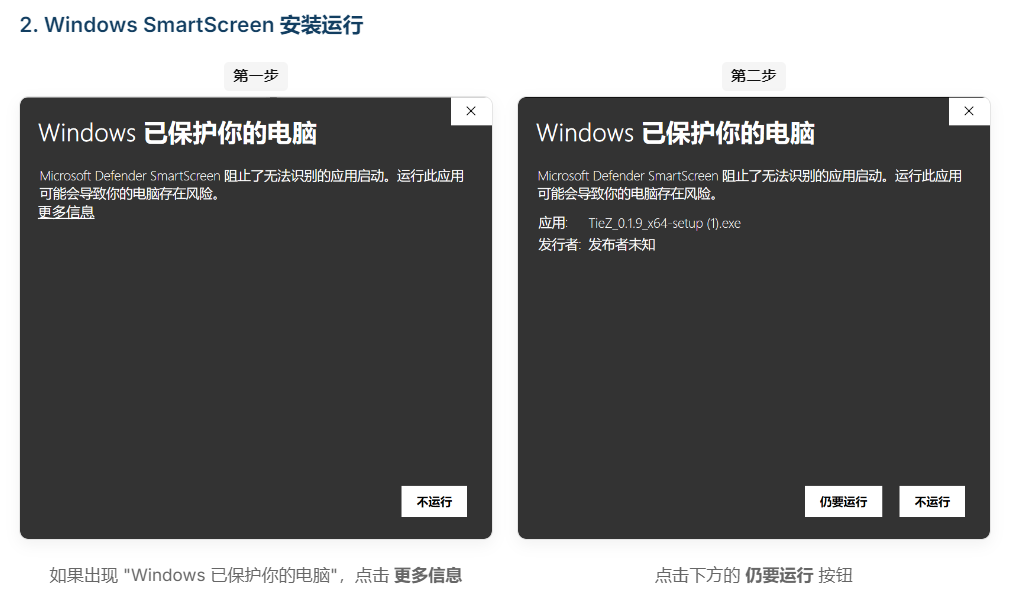
Task: Click caption 点击下方的 仍要运行 按钮
Action: click(x=753, y=575)
